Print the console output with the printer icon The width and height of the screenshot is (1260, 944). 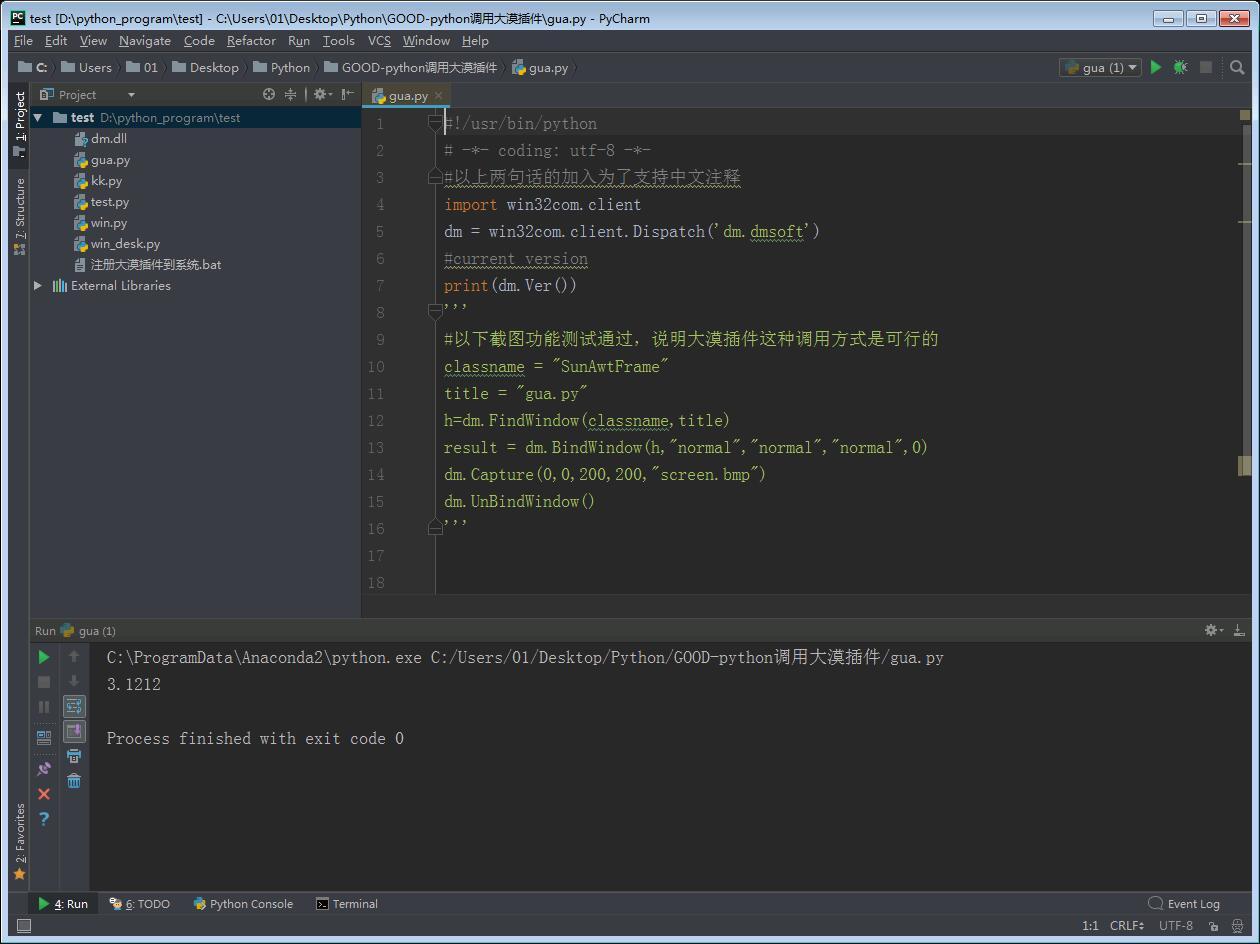(74, 756)
